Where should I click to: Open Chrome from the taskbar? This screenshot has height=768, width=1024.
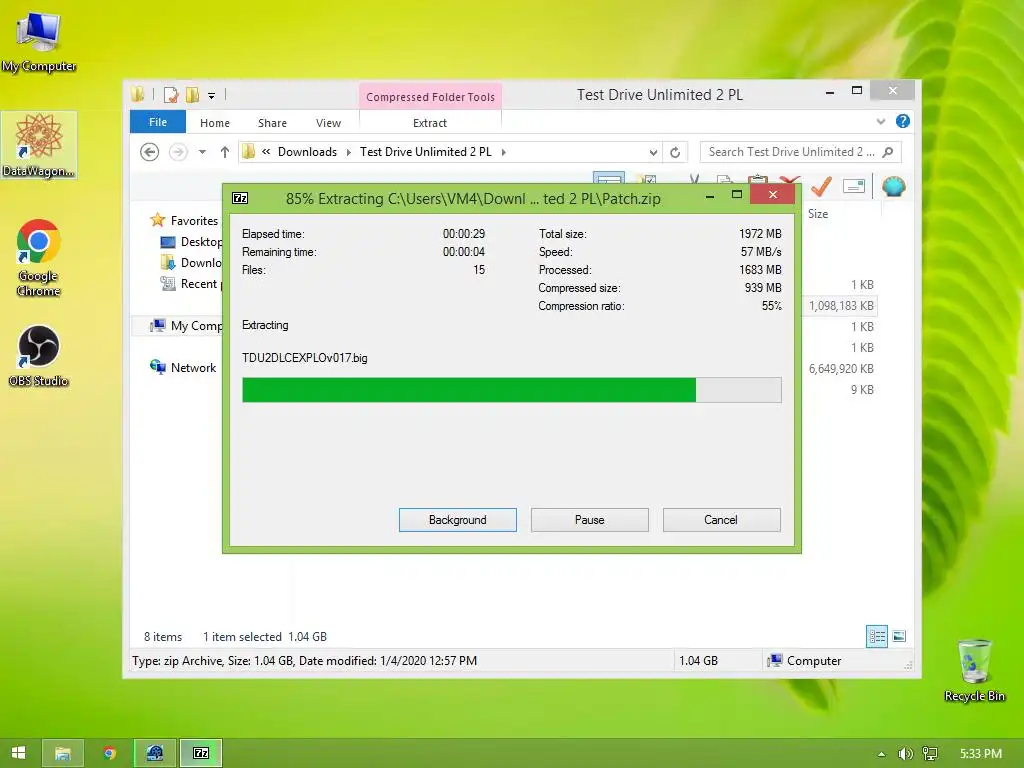coord(109,753)
